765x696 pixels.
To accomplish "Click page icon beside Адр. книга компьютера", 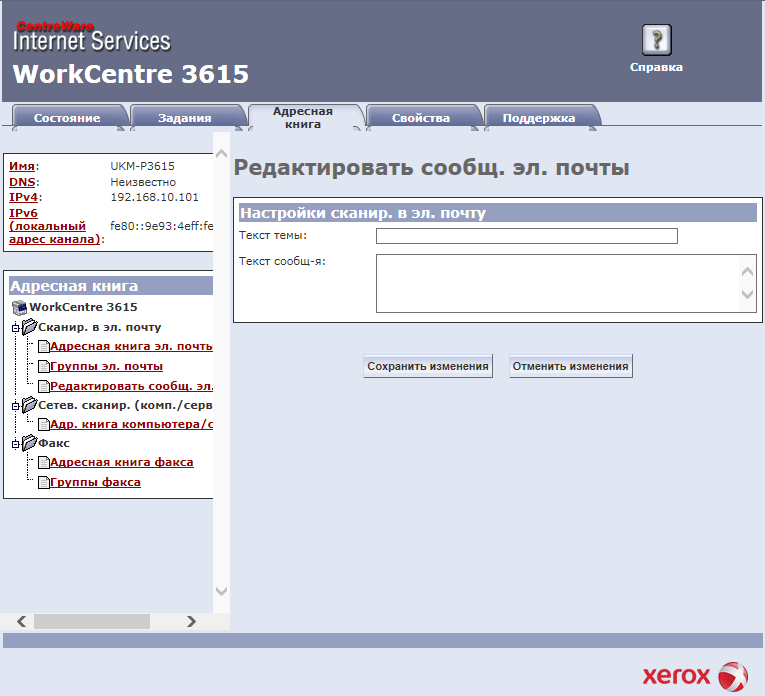I will (x=44, y=424).
